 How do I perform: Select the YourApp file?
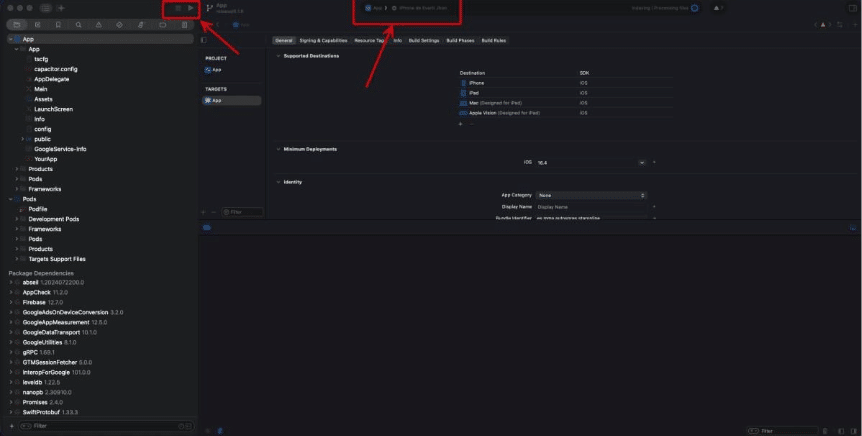pyautogui.click(x=46, y=159)
